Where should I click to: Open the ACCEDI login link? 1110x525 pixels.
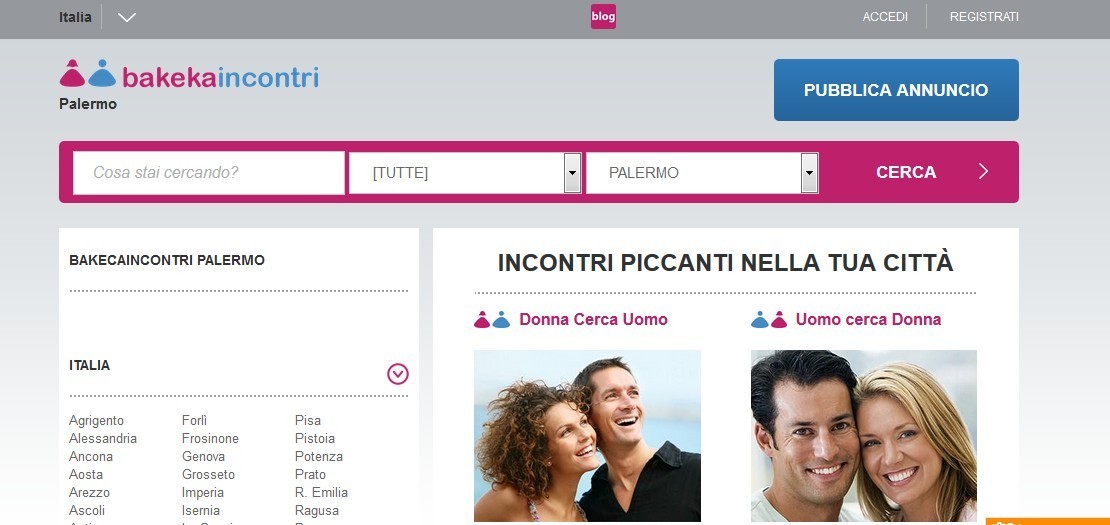tap(885, 17)
